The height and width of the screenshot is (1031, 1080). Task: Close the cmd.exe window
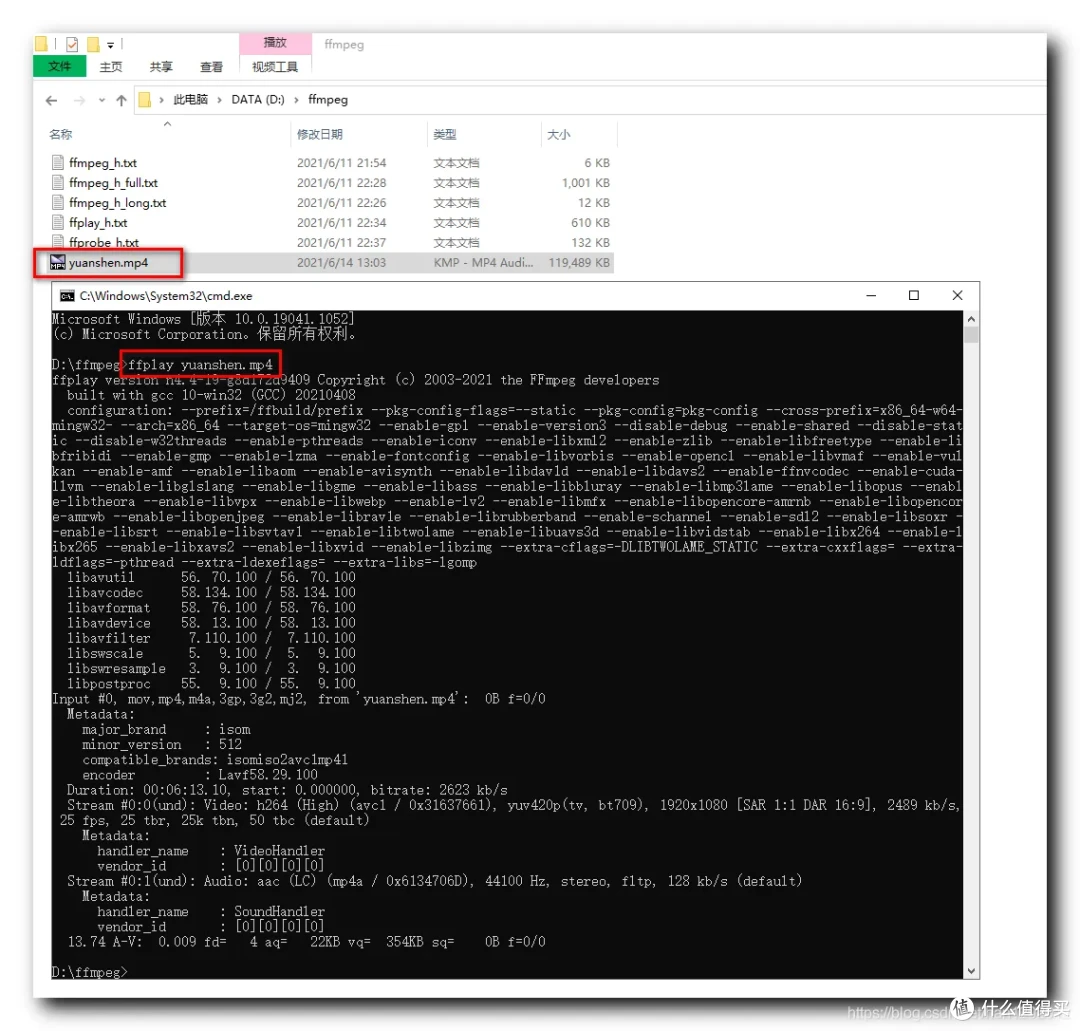[957, 295]
